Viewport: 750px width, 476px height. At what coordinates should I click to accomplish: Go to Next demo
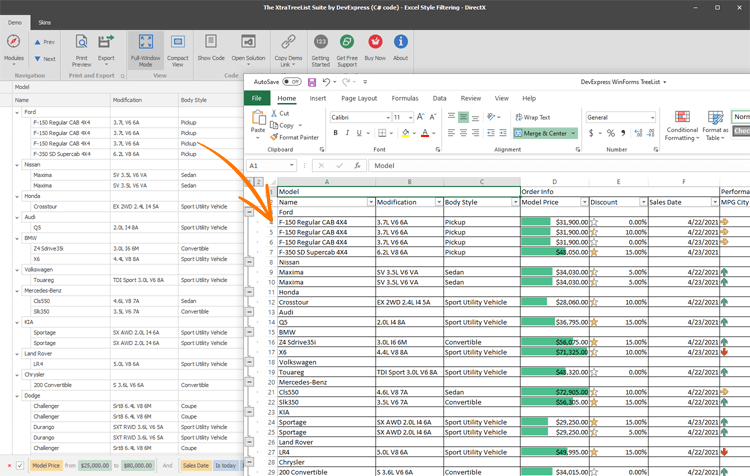point(44,59)
